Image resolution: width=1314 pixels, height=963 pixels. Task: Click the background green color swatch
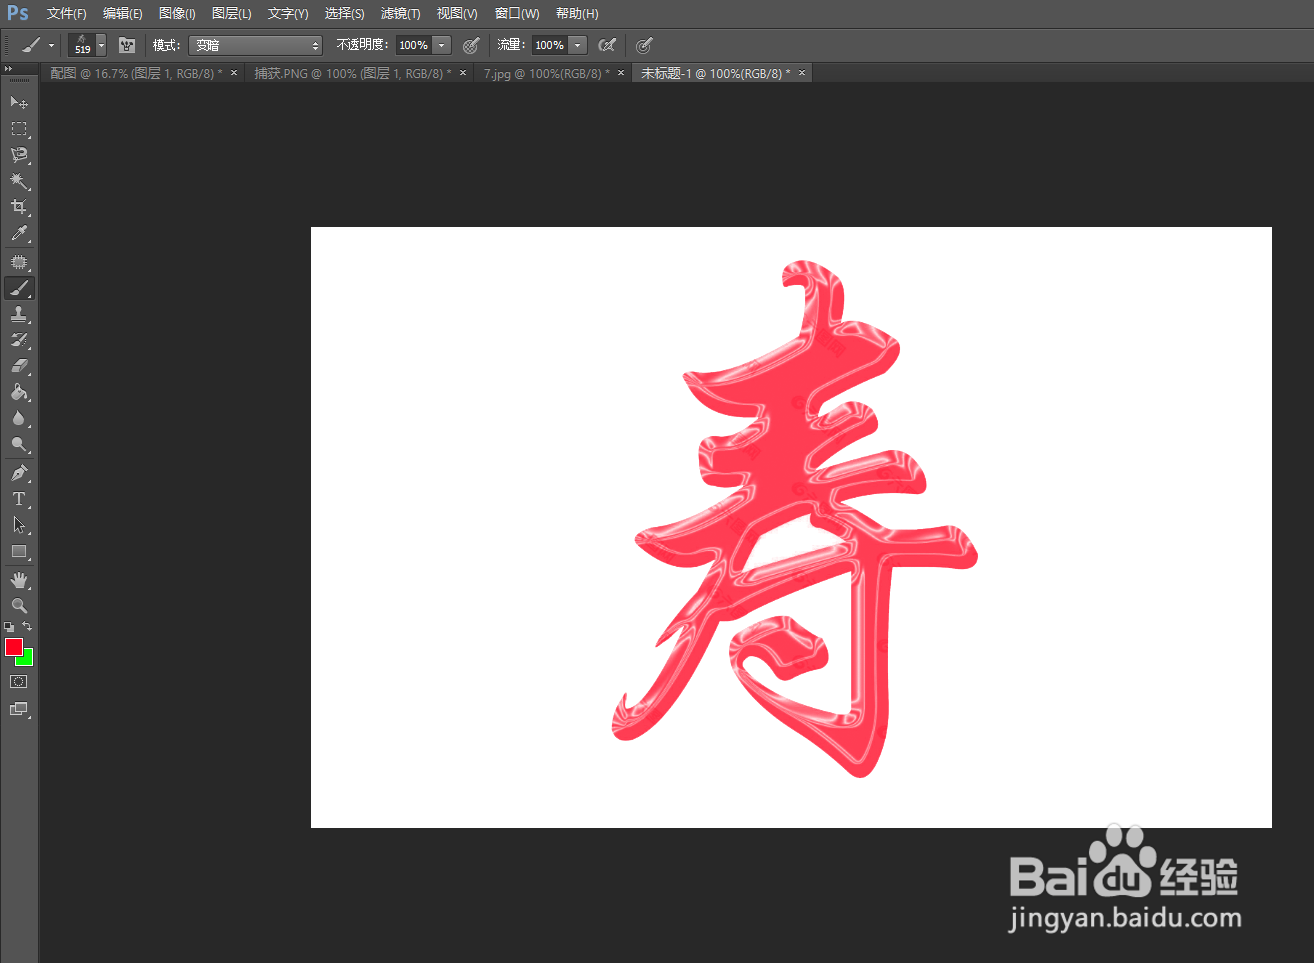point(28,660)
